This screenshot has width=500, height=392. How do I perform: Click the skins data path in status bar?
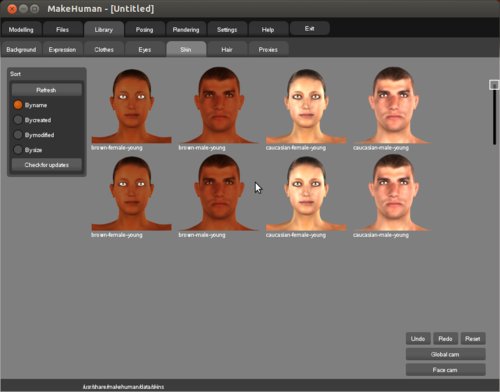click(123, 387)
